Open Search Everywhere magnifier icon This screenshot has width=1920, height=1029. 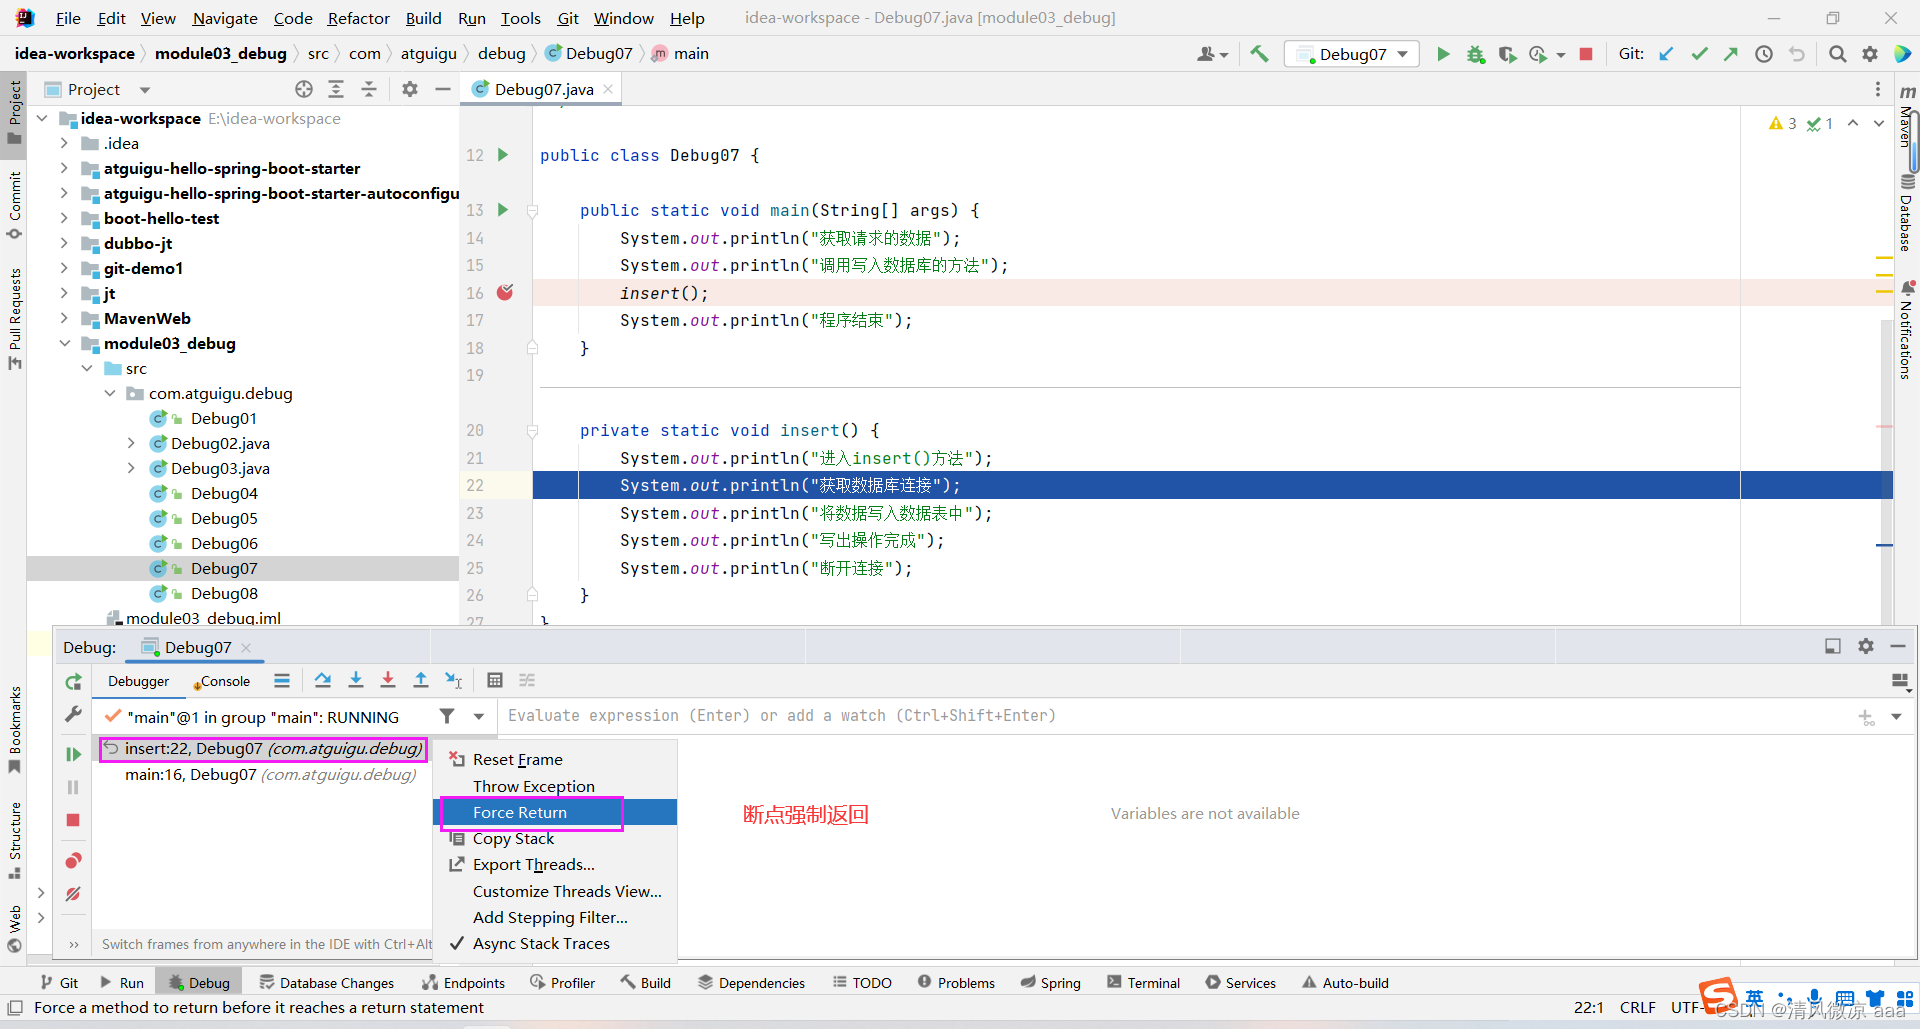(1837, 54)
